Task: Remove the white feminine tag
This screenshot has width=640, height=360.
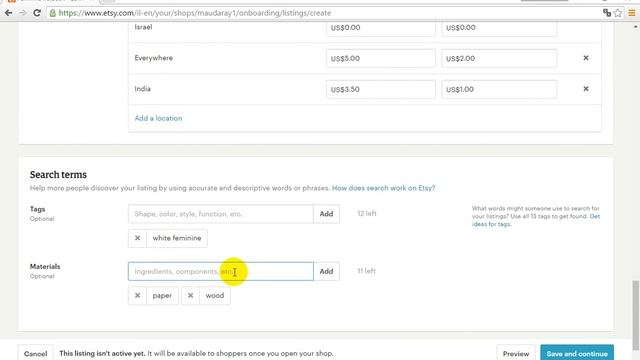Action: [138, 238]
